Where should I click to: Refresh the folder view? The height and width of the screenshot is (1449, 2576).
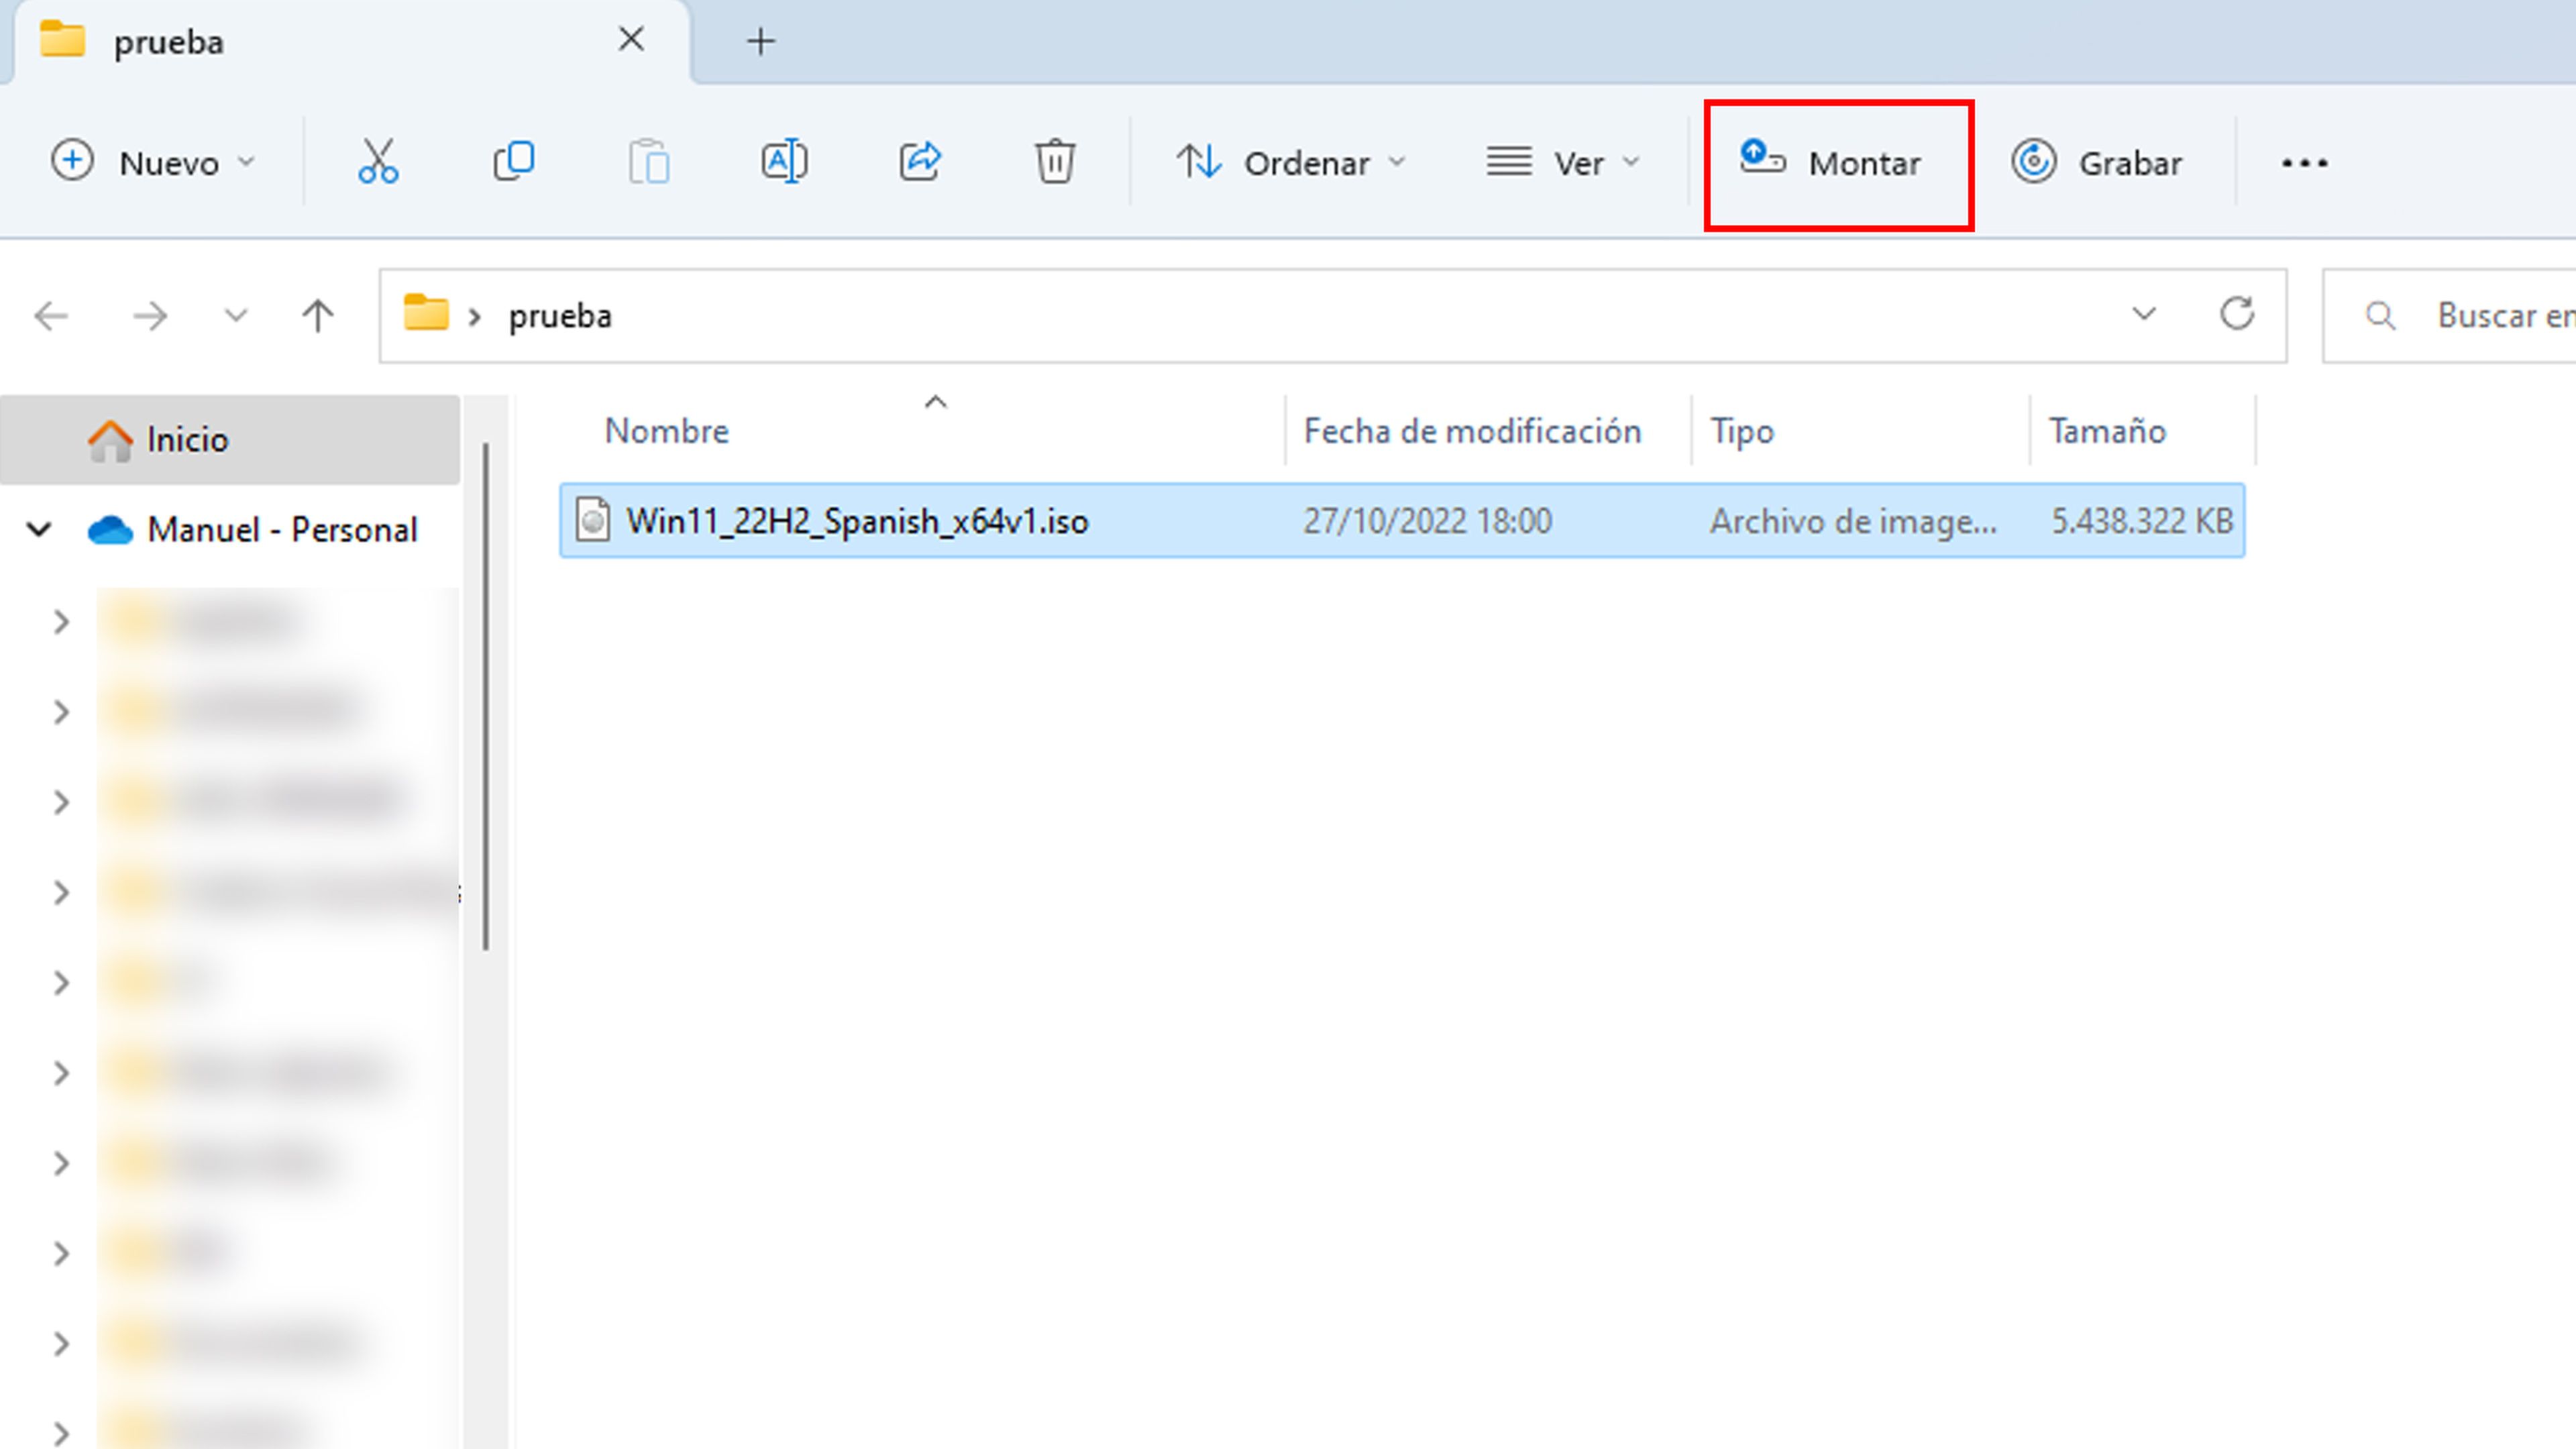2237,314
